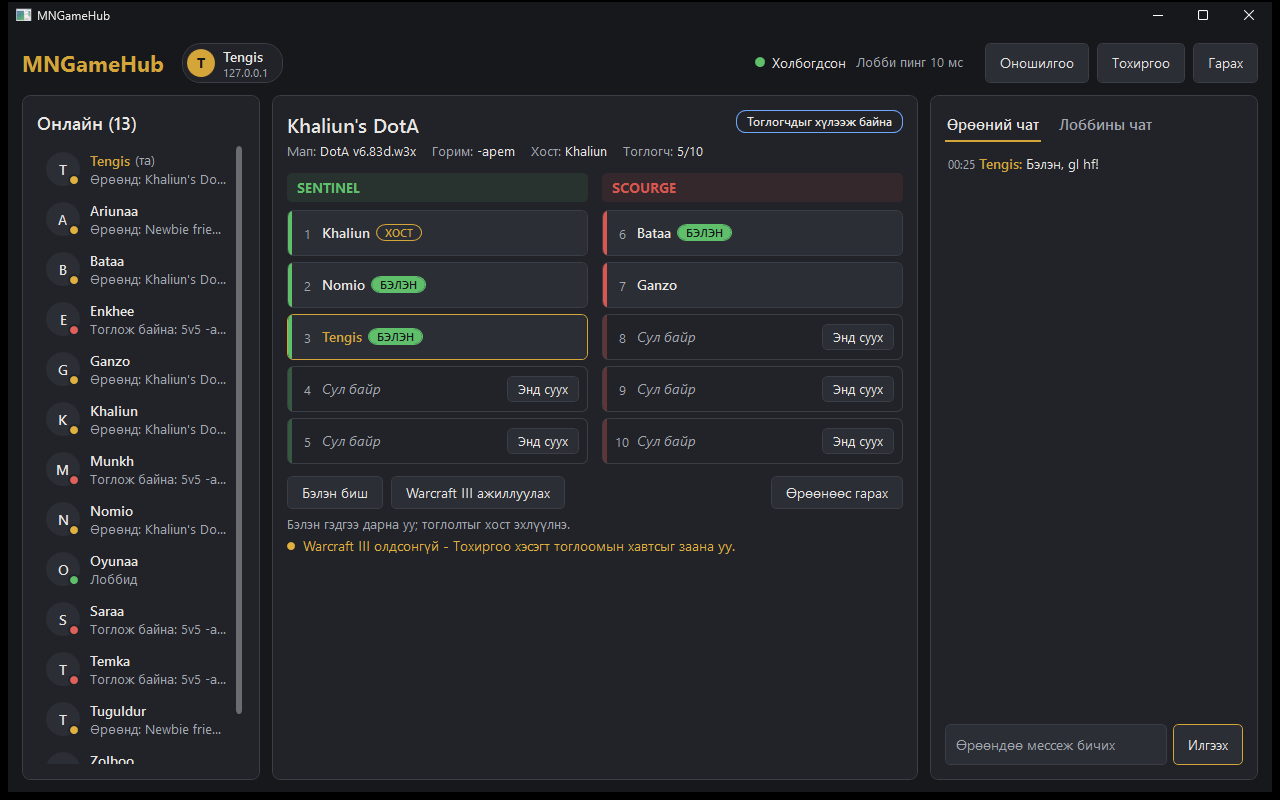This screenshot has height=800, width=1280.
Task: Leave the room via Өрөөнөөс гарах
Action: pos(837,493)
